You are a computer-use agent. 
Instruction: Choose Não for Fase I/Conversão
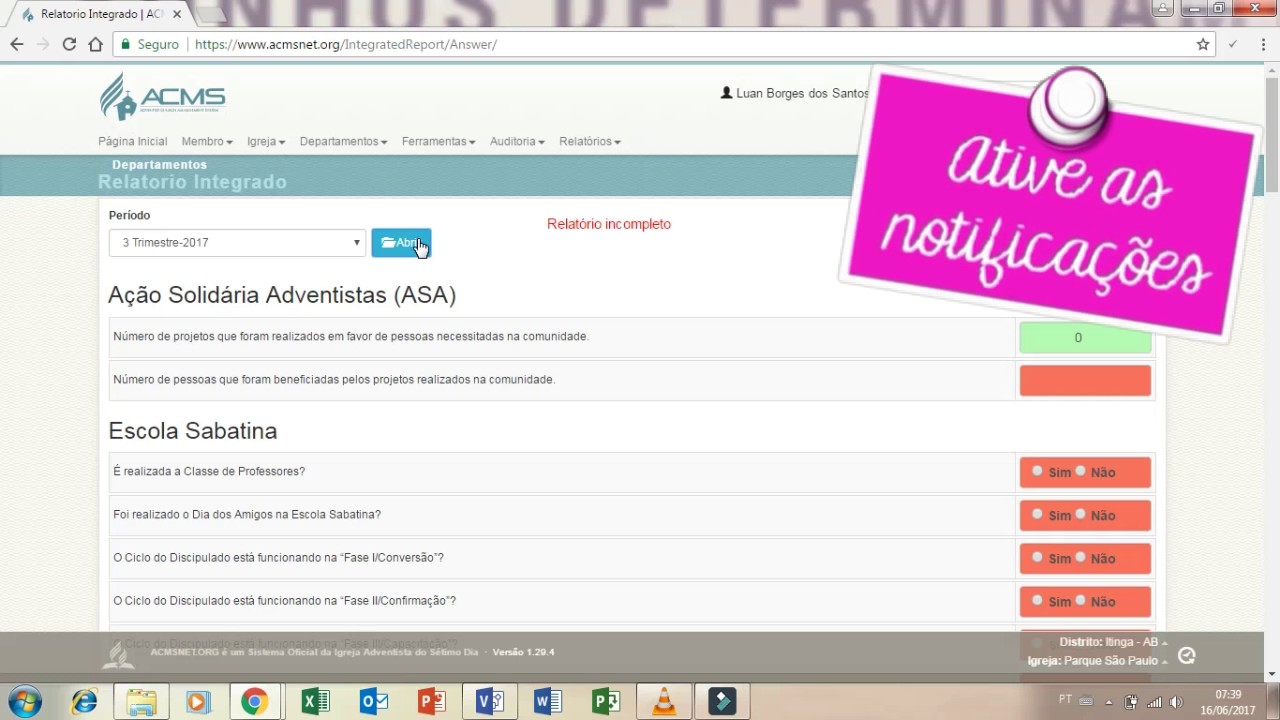coord(1080,557)
